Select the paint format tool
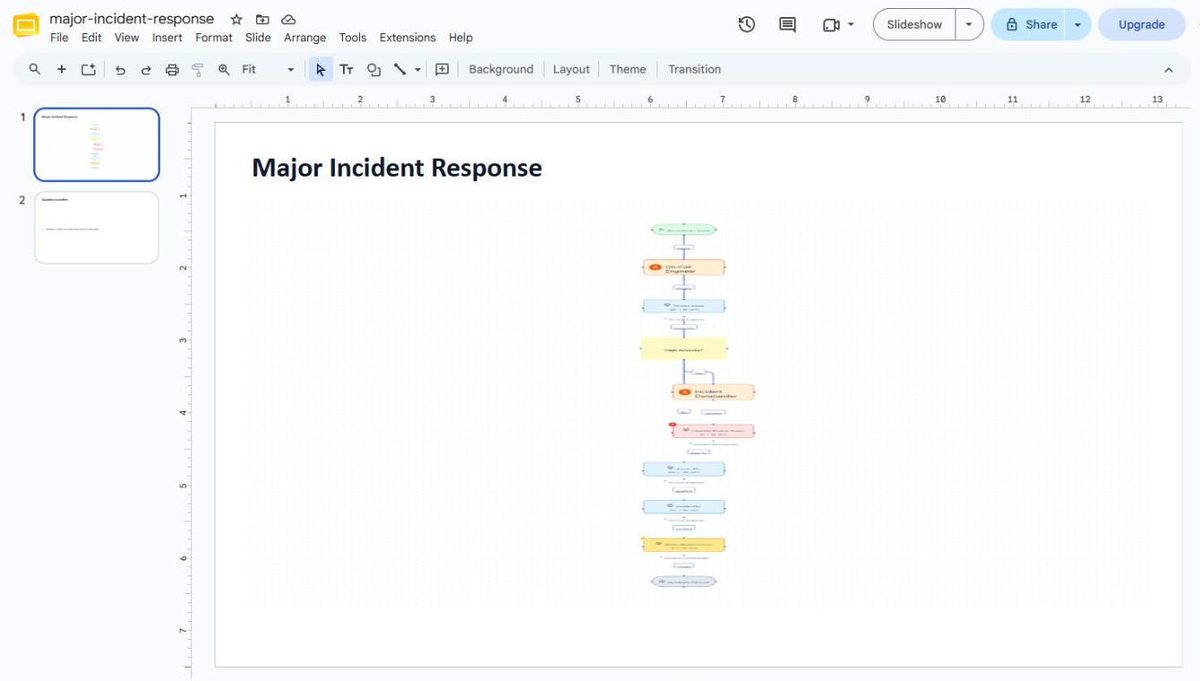The width and height of the screenshot is (1200, 681). [x=197, y=69]
